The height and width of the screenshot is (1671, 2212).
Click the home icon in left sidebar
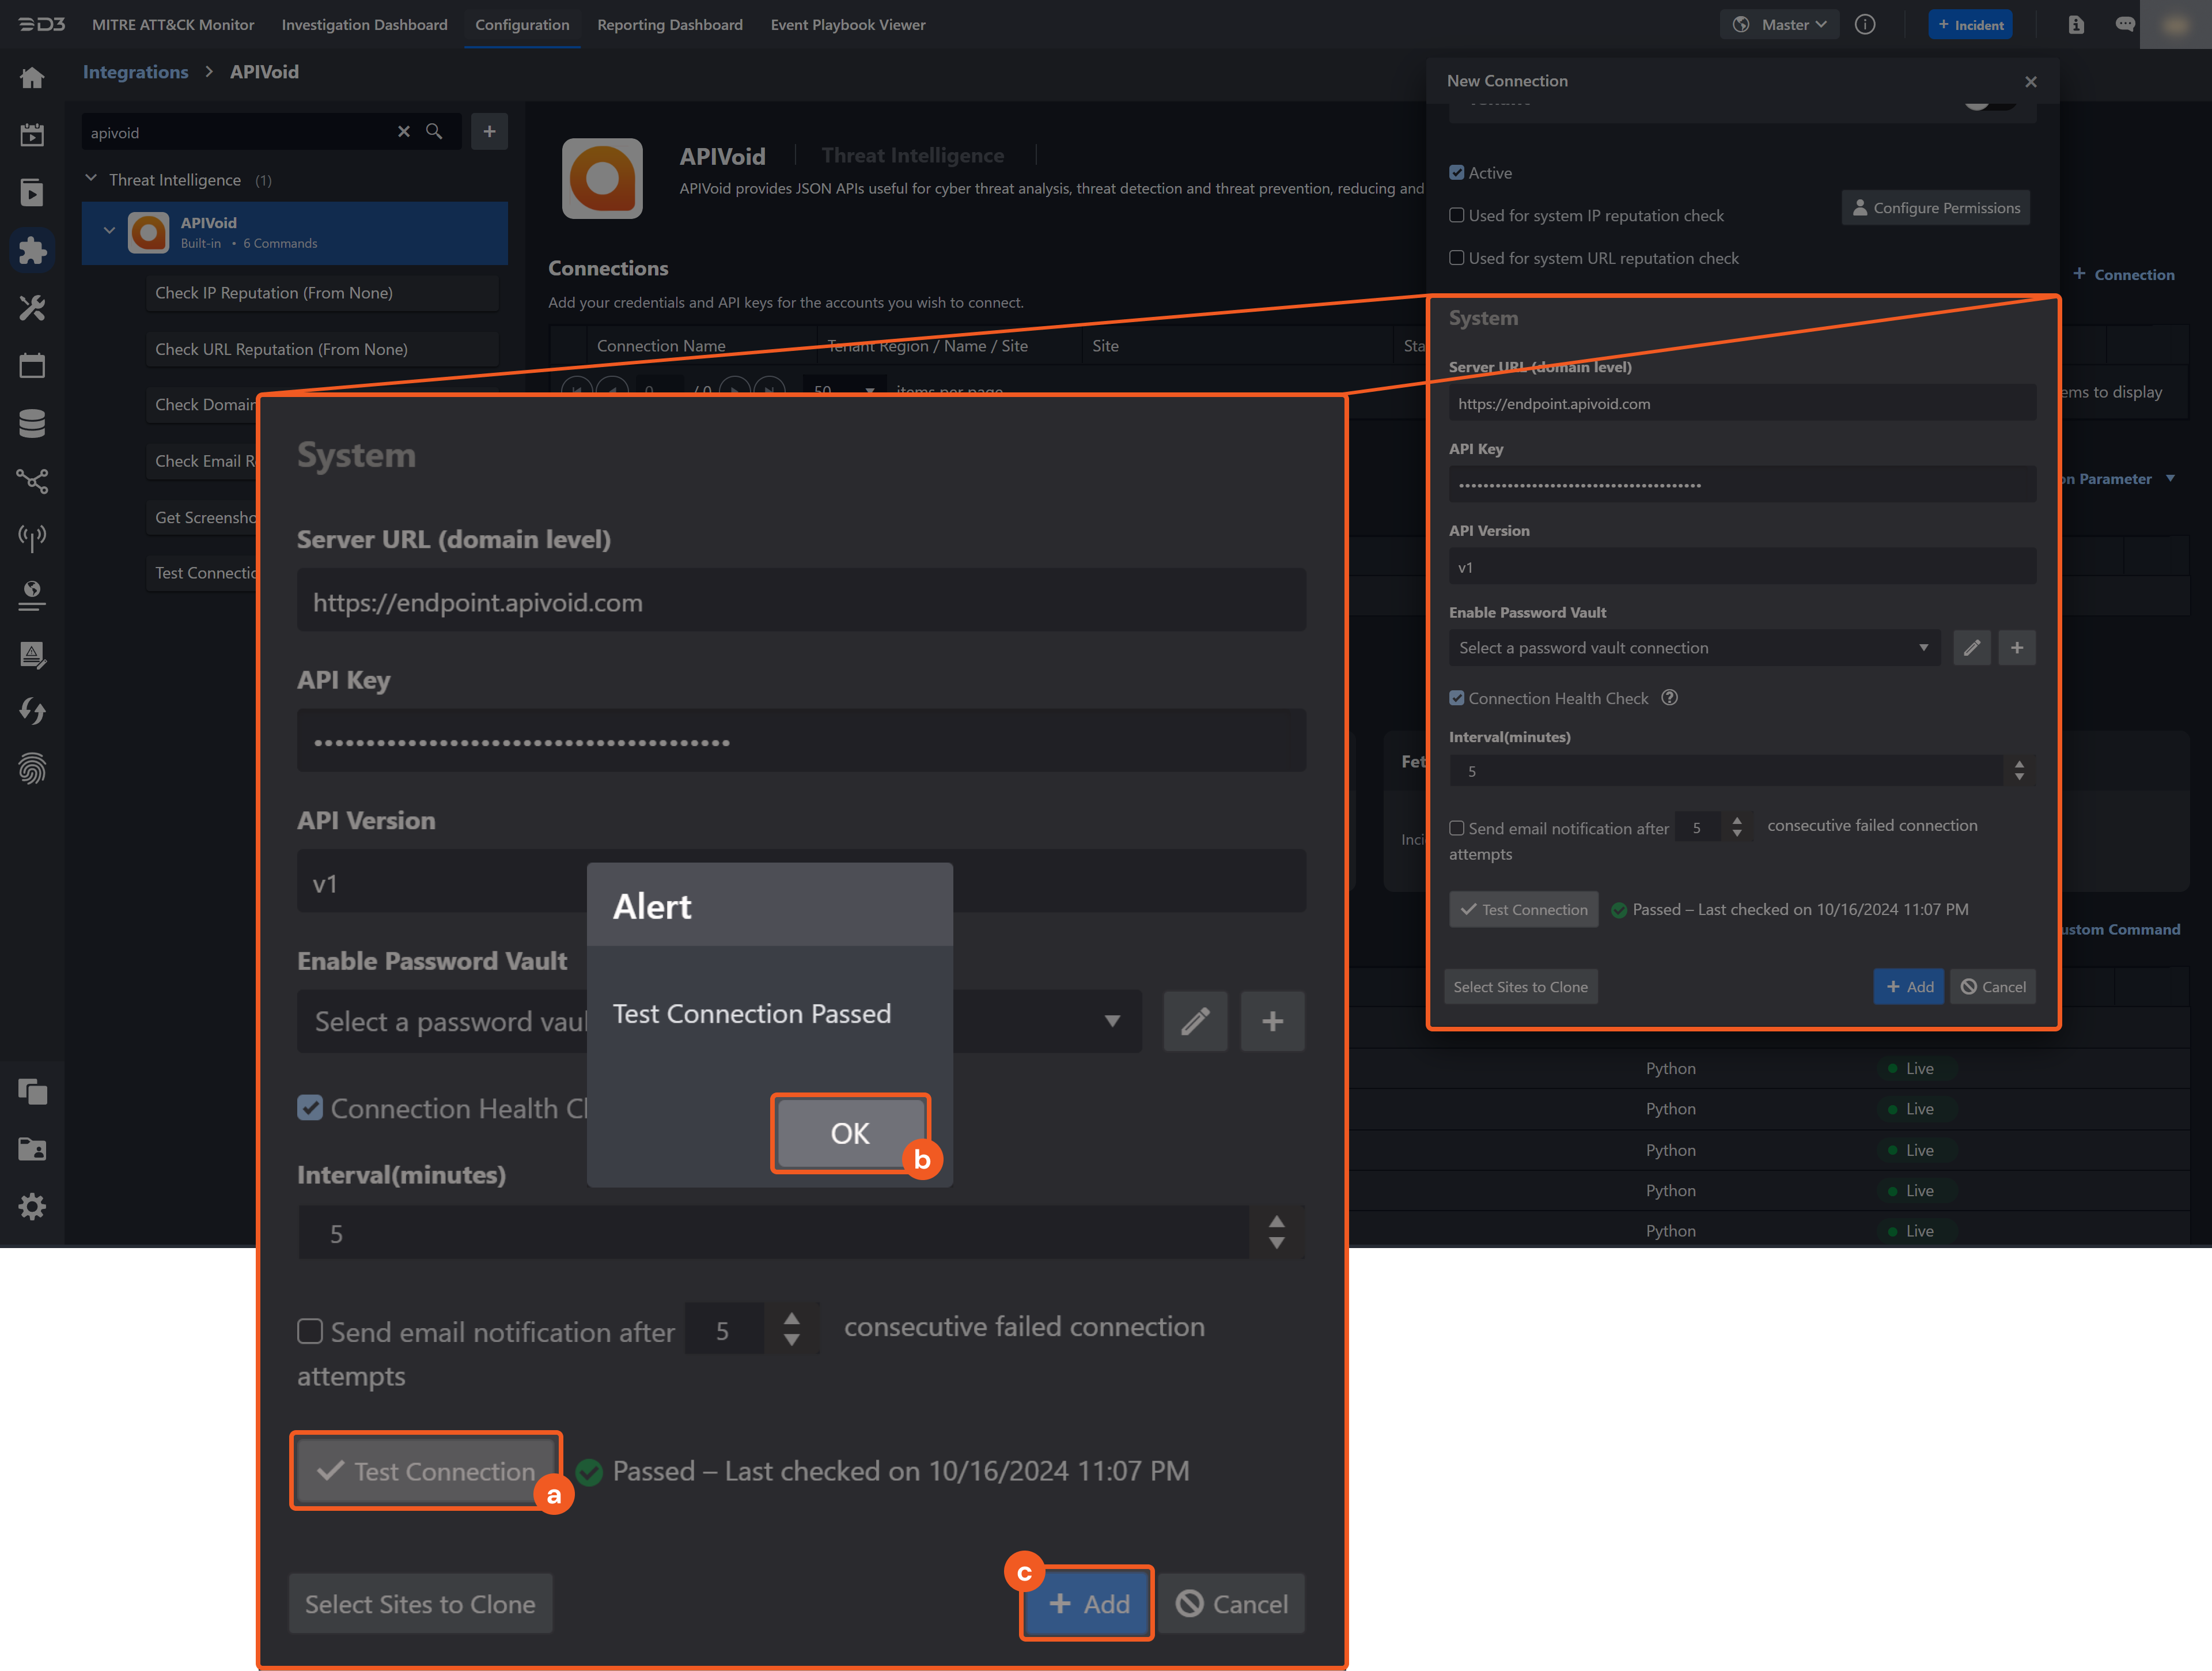point(32,78)
